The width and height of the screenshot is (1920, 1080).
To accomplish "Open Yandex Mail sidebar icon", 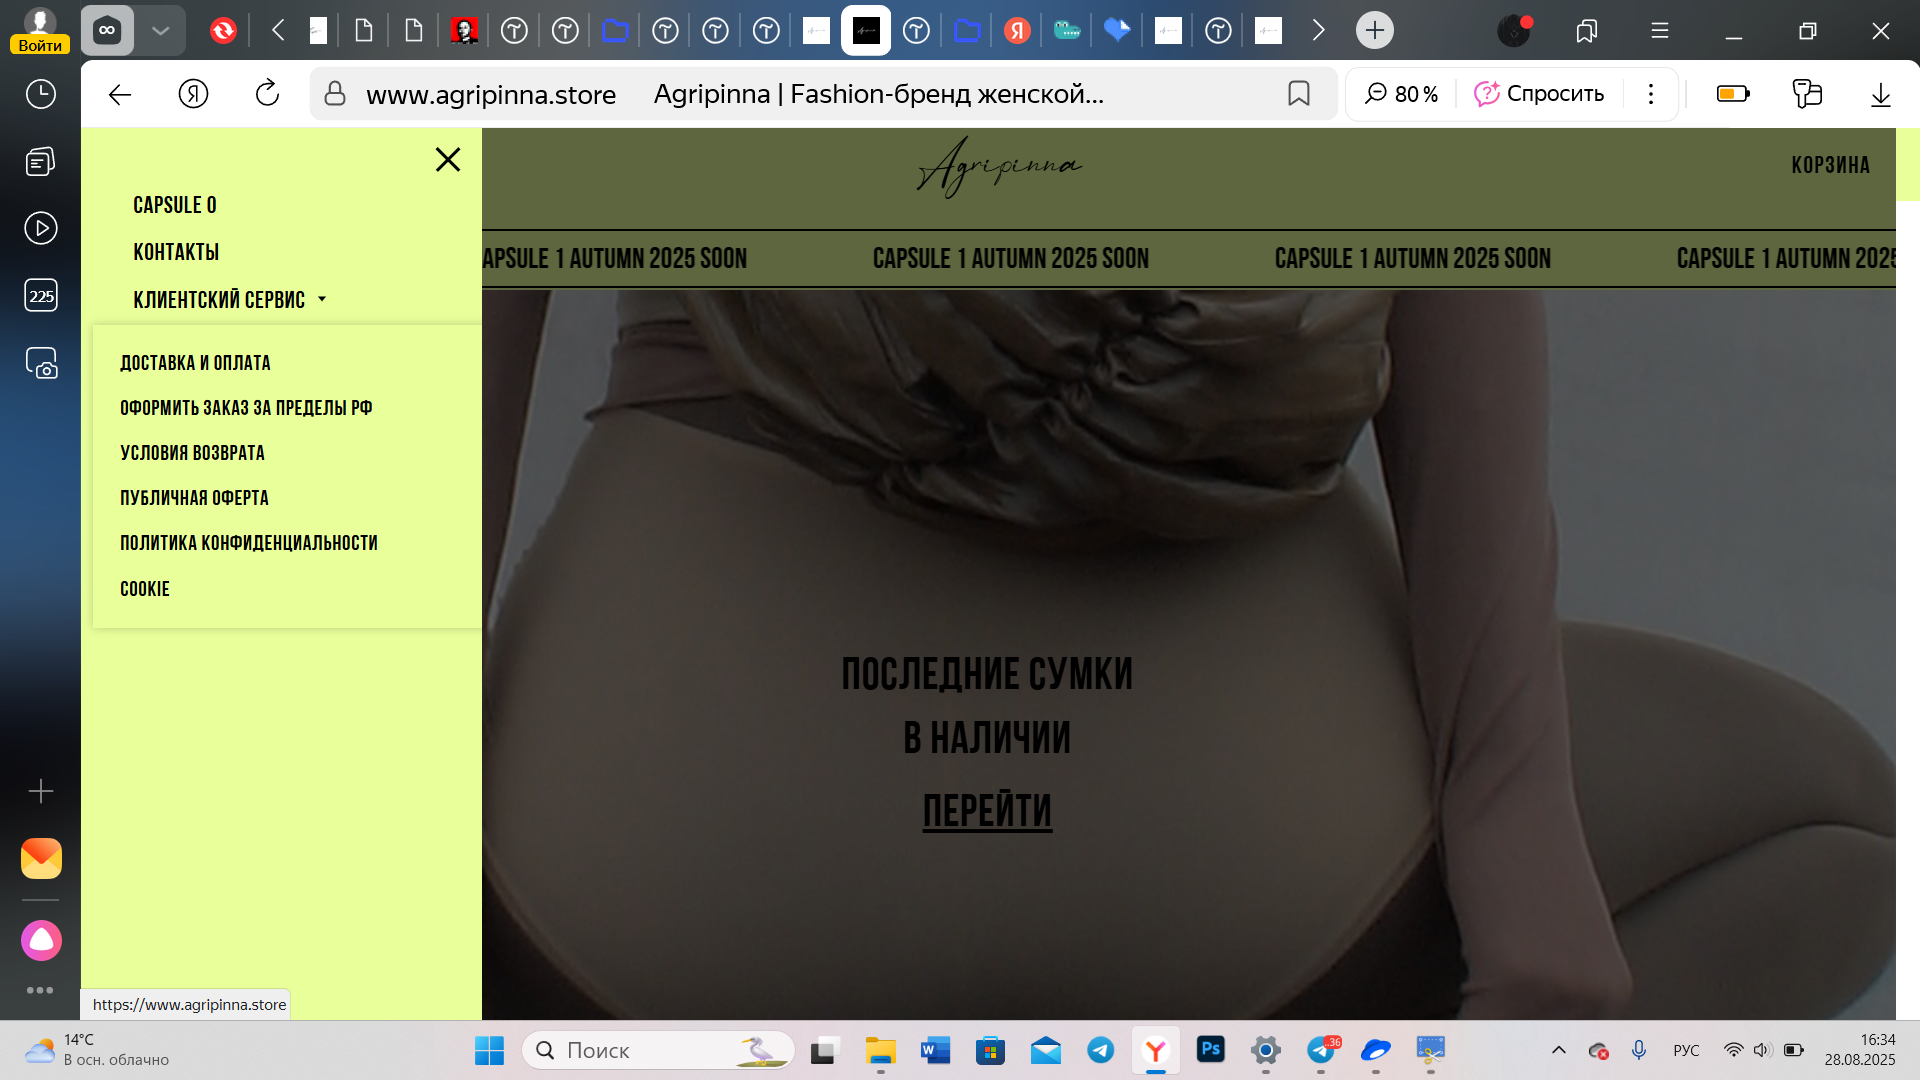I will (x=41, y=858).
